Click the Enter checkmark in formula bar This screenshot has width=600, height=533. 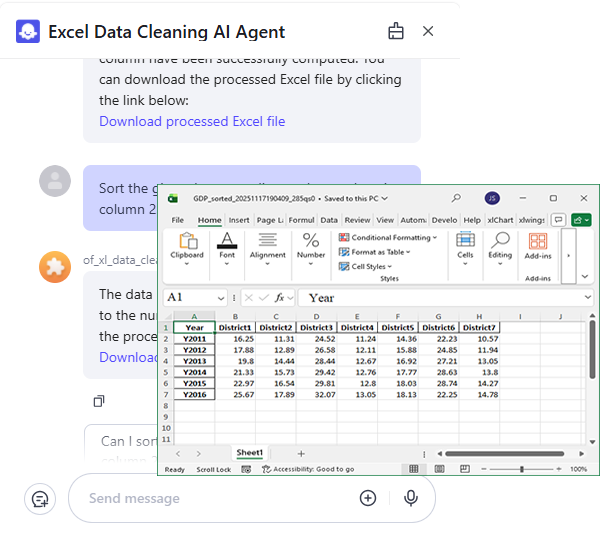264,298
